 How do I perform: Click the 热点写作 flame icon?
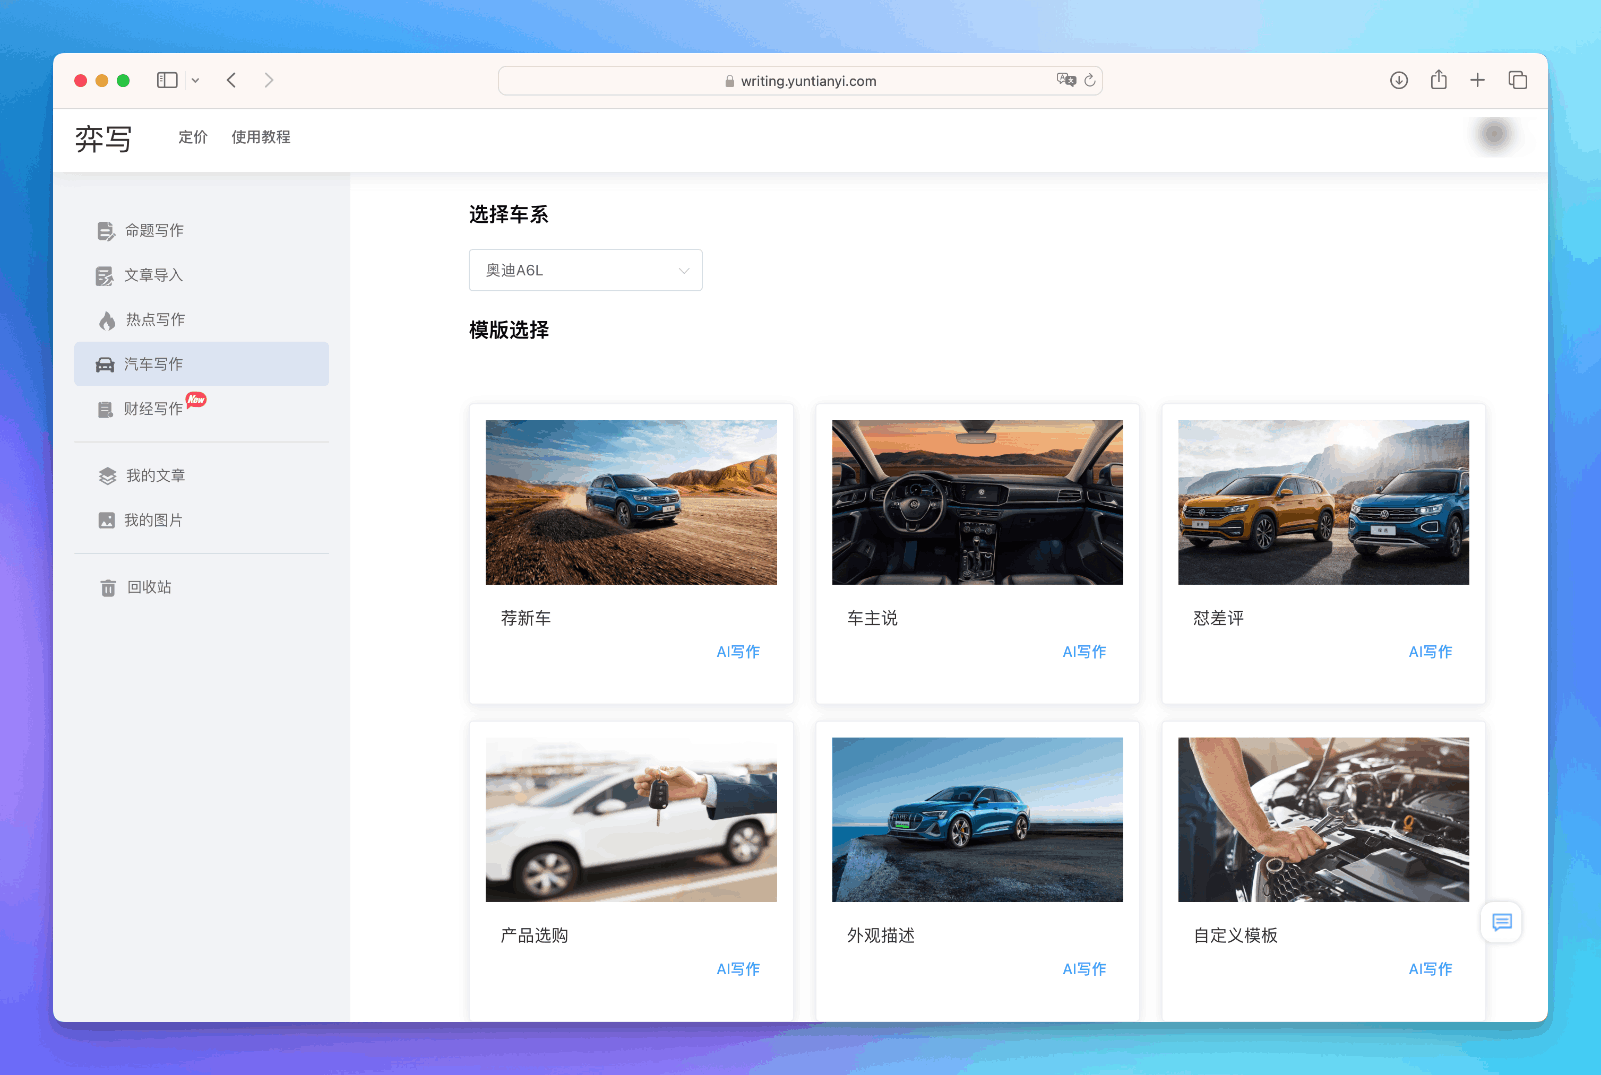tap(107, 320)
